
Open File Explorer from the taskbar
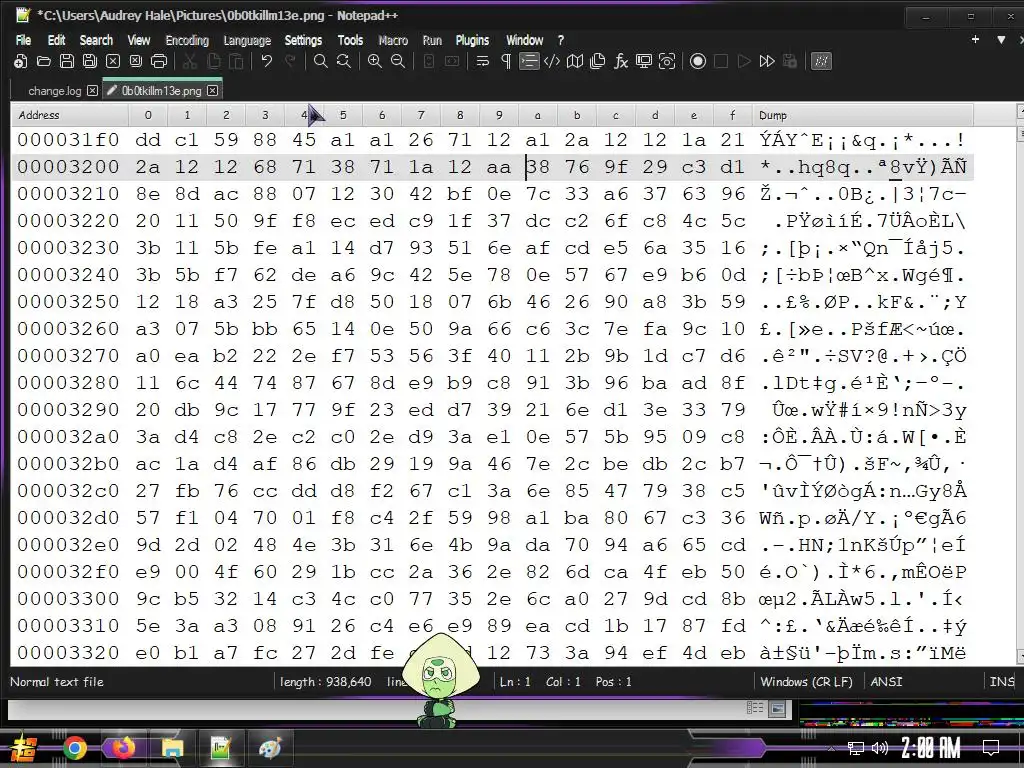point(172,748)
